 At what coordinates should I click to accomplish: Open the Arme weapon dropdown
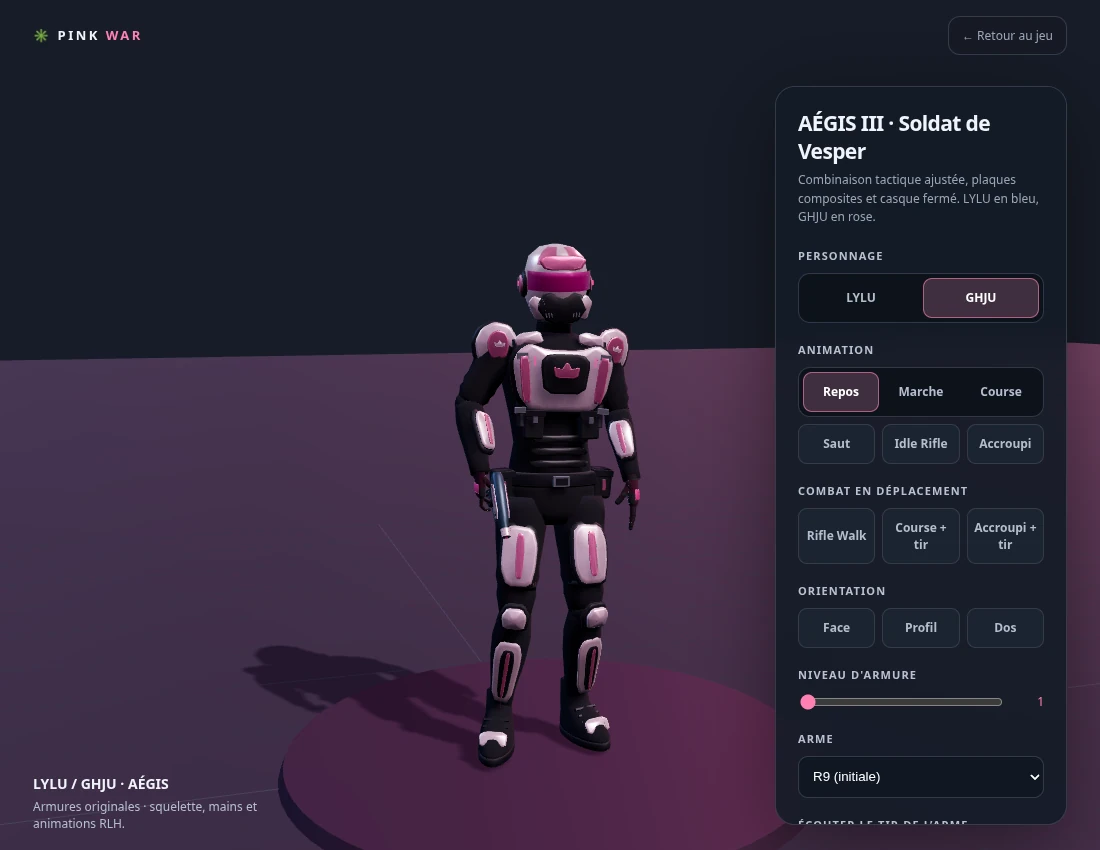click(x=920, y=777)
